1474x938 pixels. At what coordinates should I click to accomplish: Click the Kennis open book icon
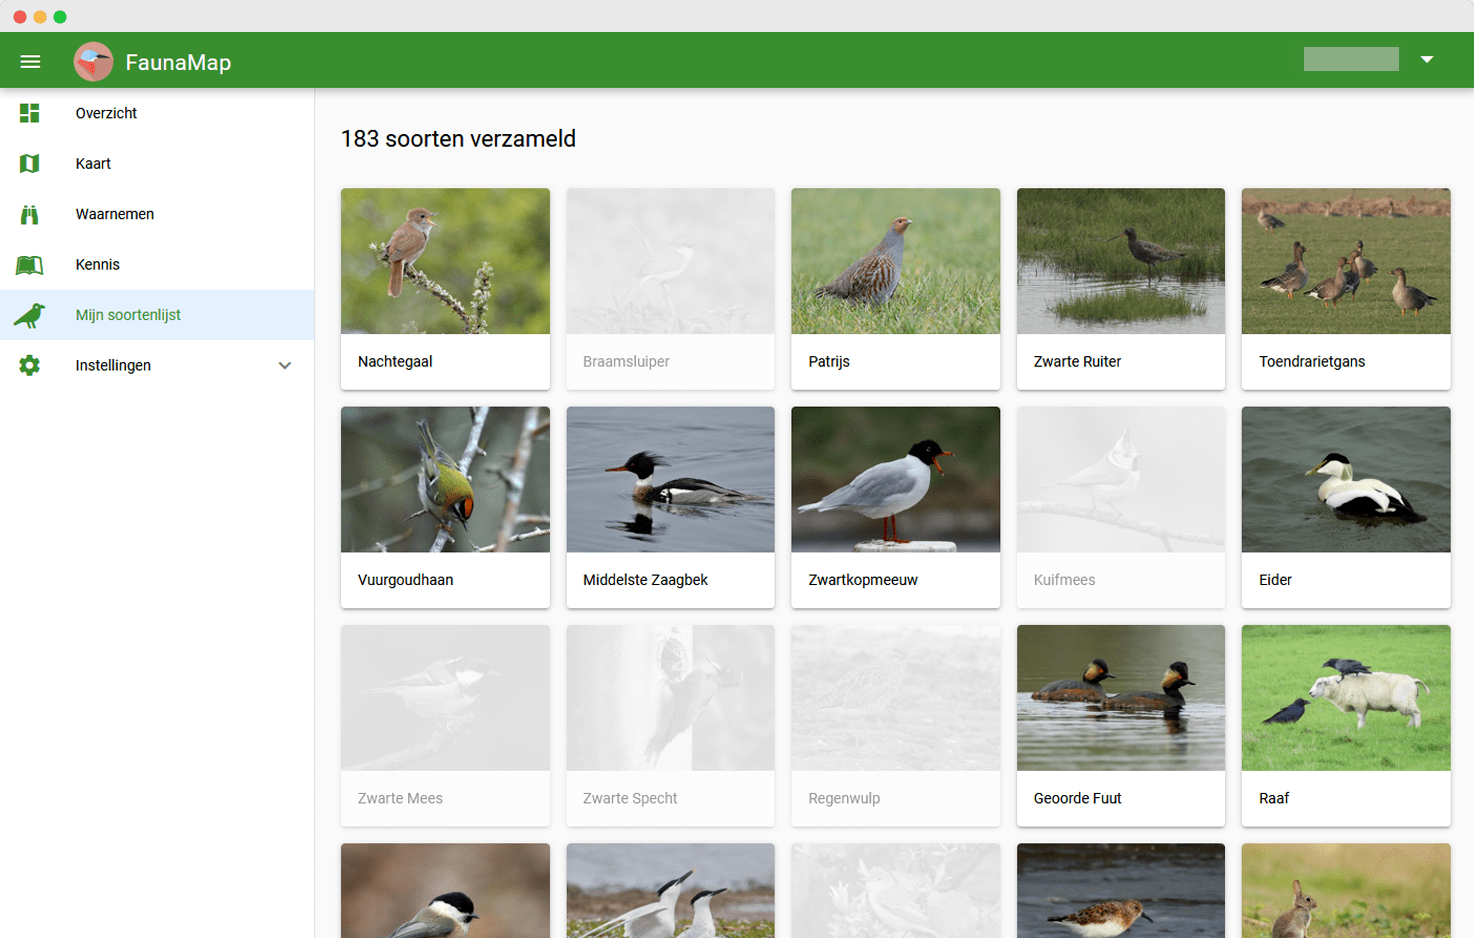click(x=30, y=265)
